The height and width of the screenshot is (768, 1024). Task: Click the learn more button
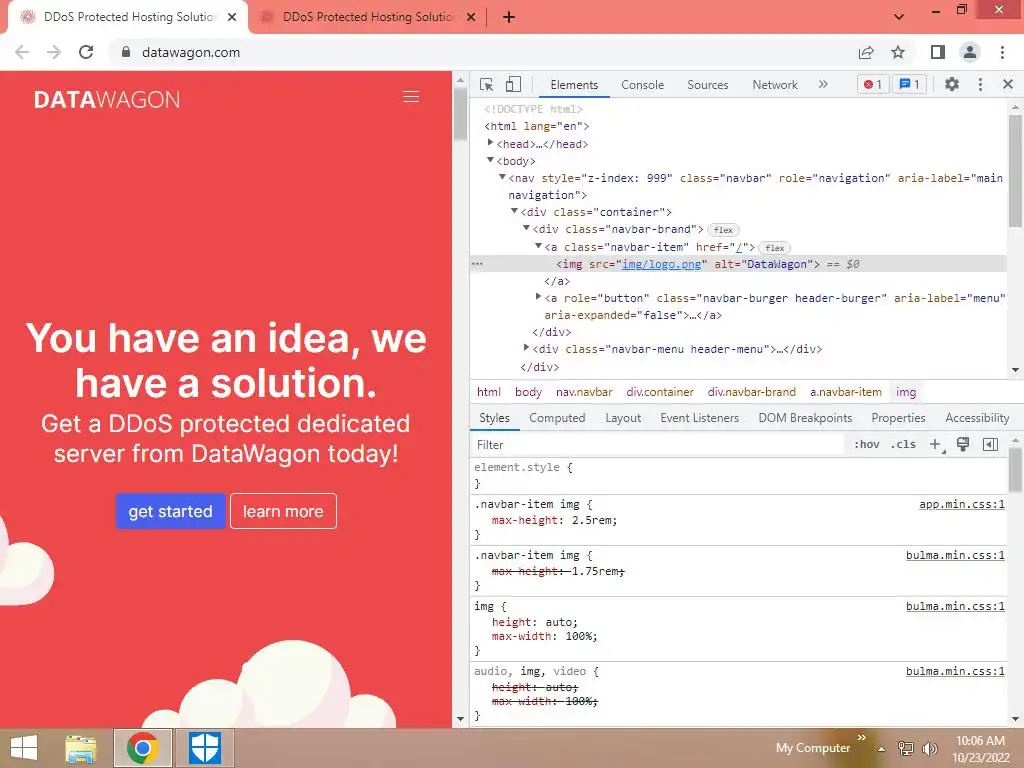pyautogui.click(x=283, y=511)
